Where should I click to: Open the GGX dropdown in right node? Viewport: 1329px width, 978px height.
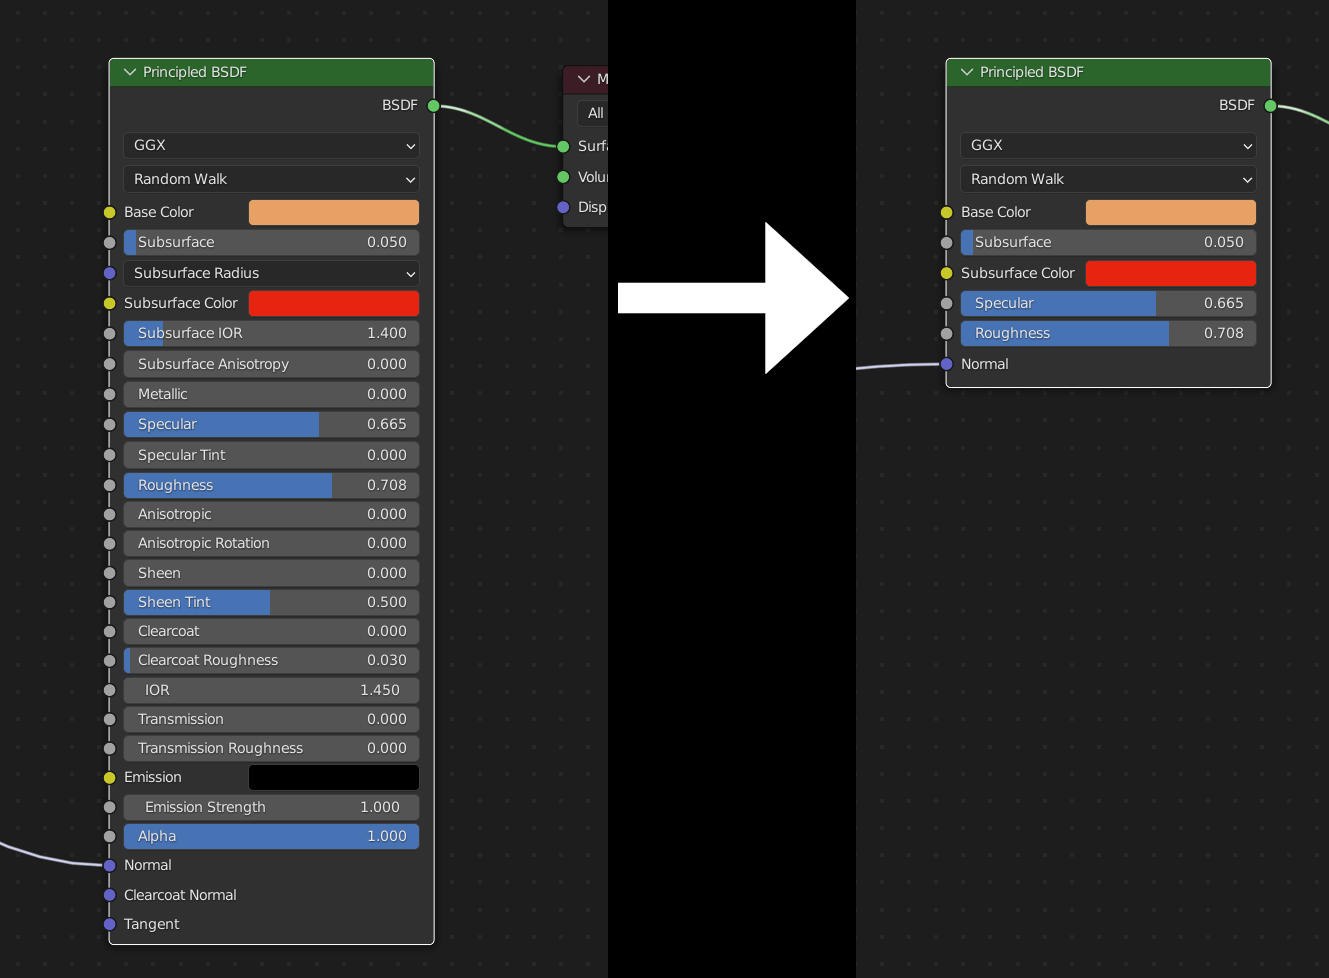pos(1108,145)
